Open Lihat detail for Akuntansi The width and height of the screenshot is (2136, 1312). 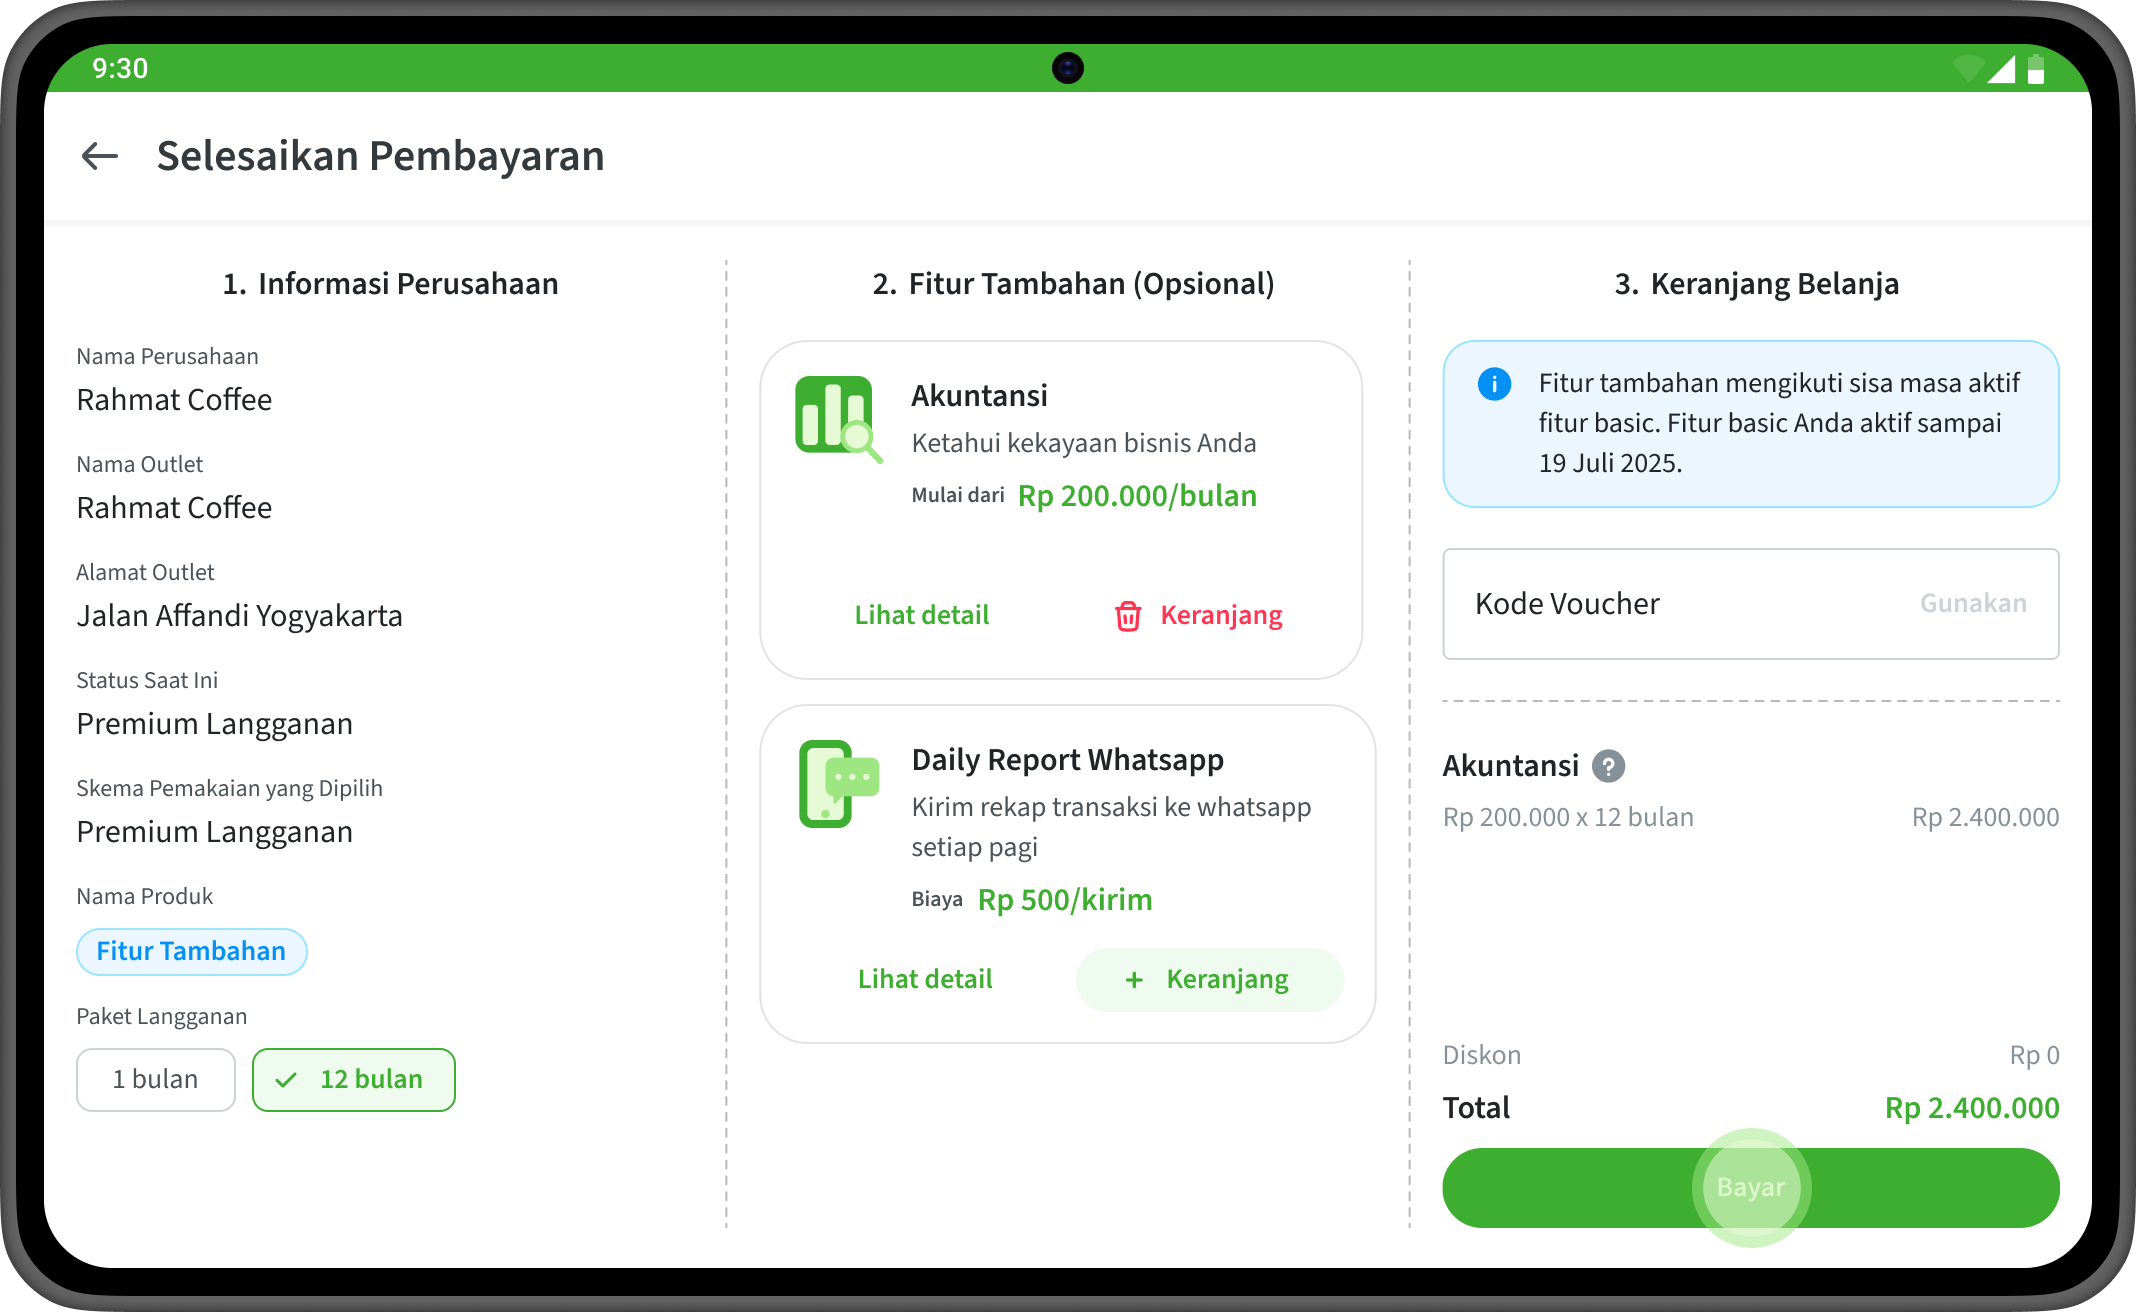click(921, 616)
